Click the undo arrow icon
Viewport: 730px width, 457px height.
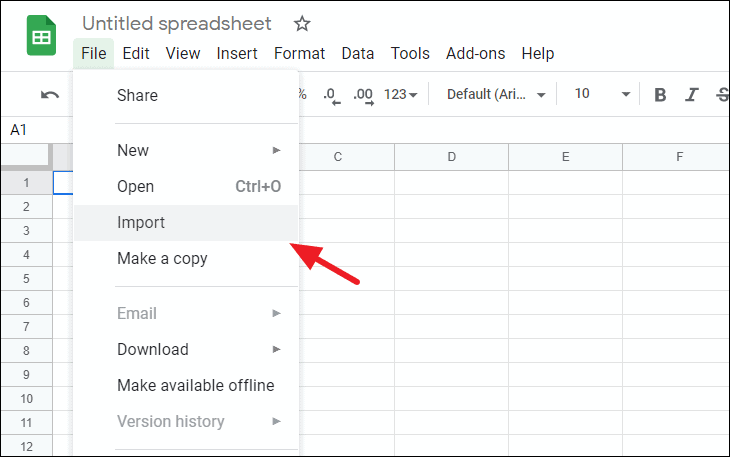[x=49, y=95]
